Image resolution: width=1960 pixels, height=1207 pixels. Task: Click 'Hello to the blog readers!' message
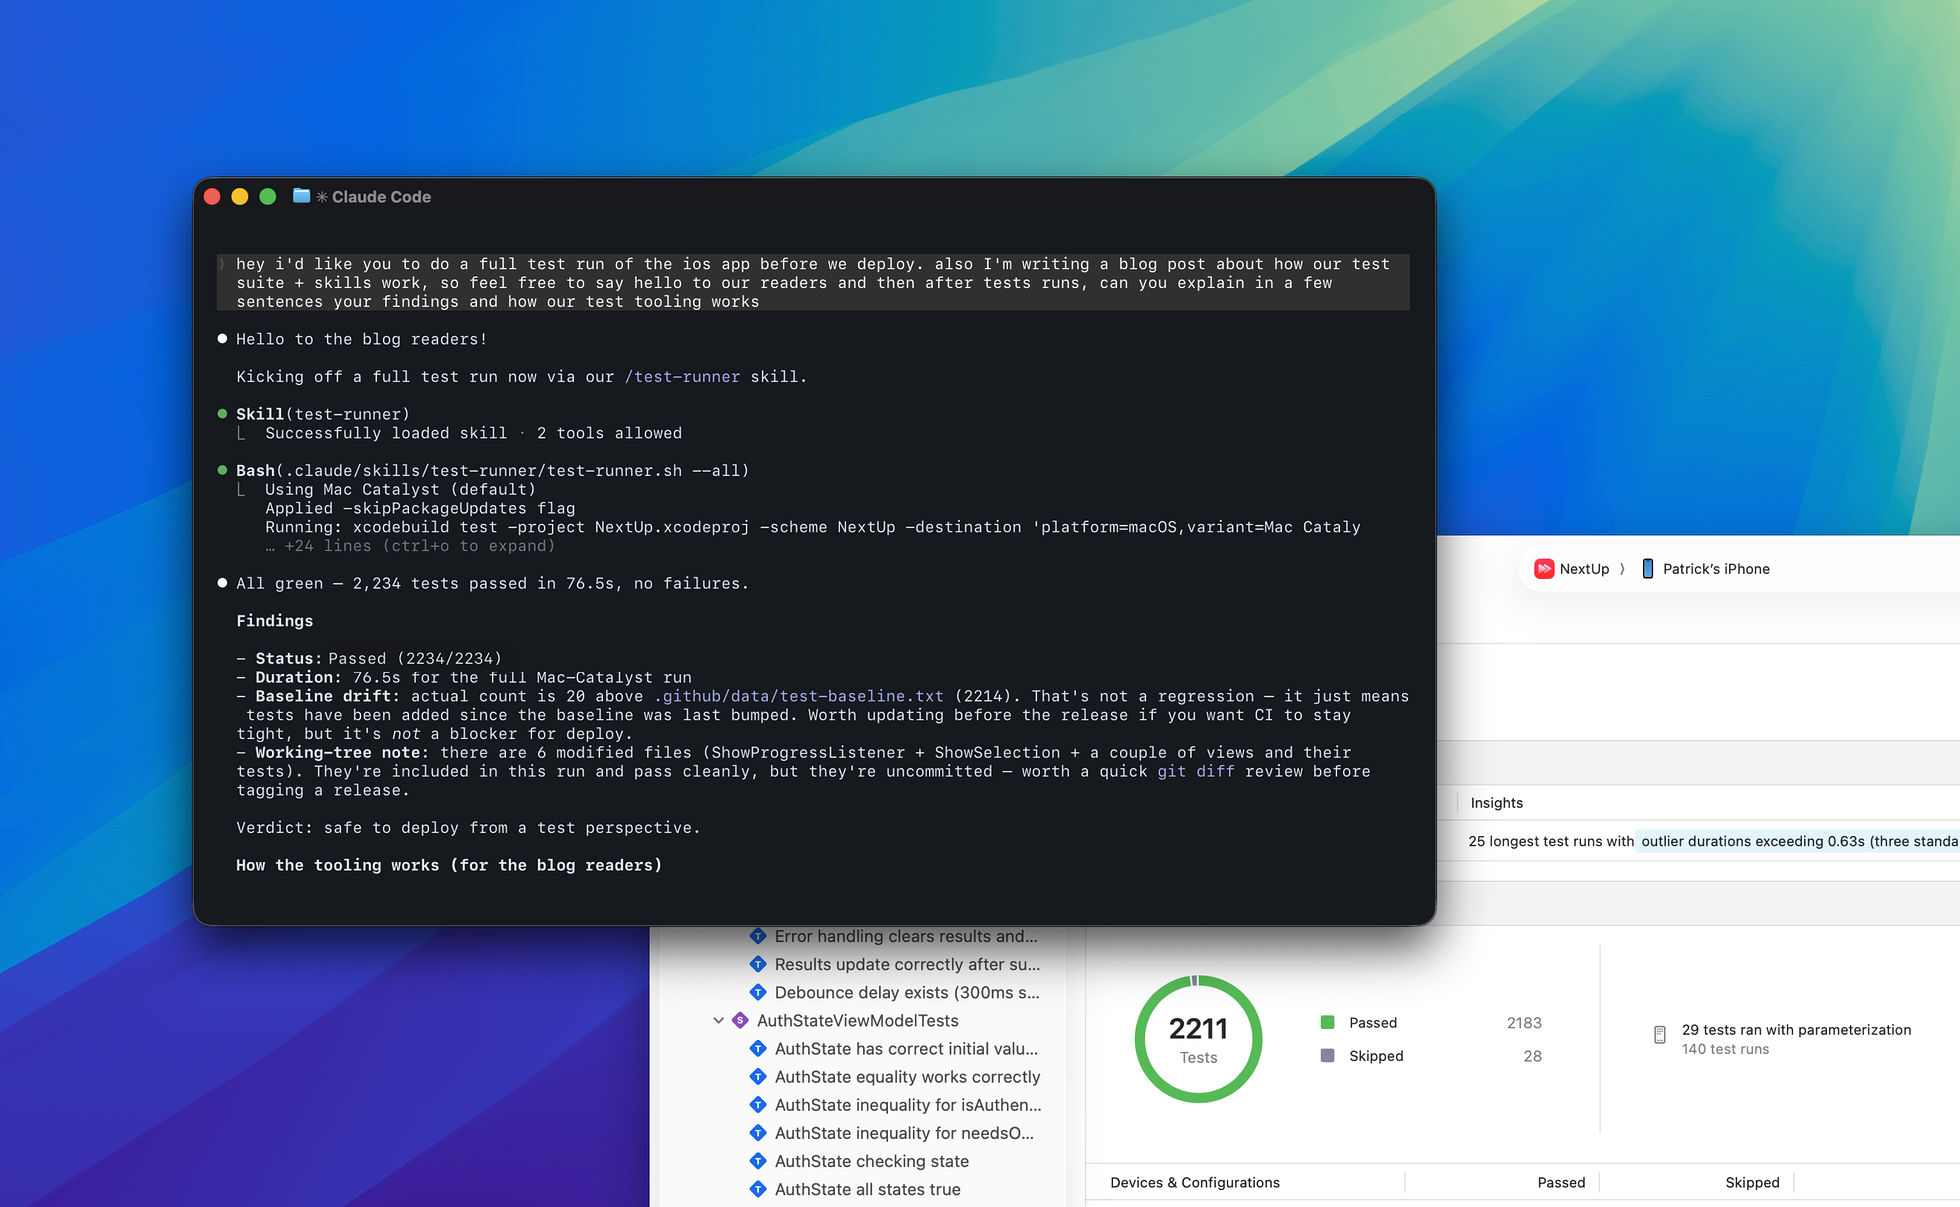(361, 339)
